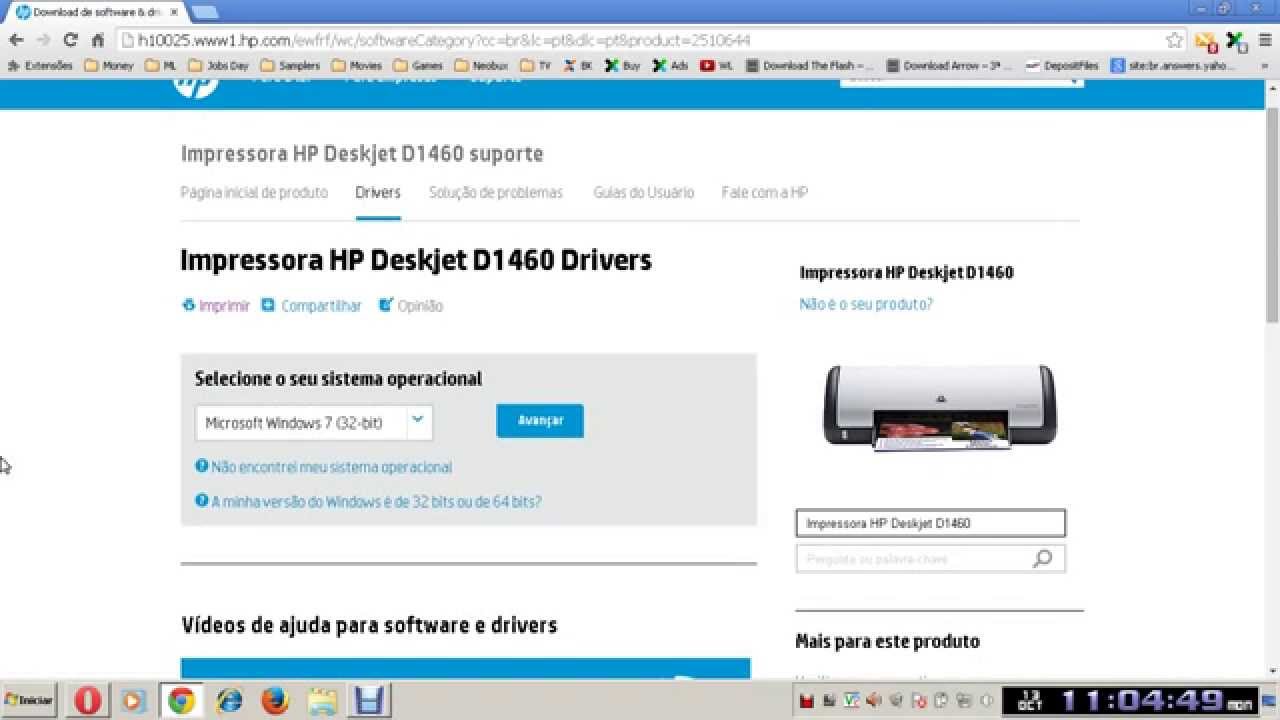Open the Guias do Usuário tab

[643, 192]
